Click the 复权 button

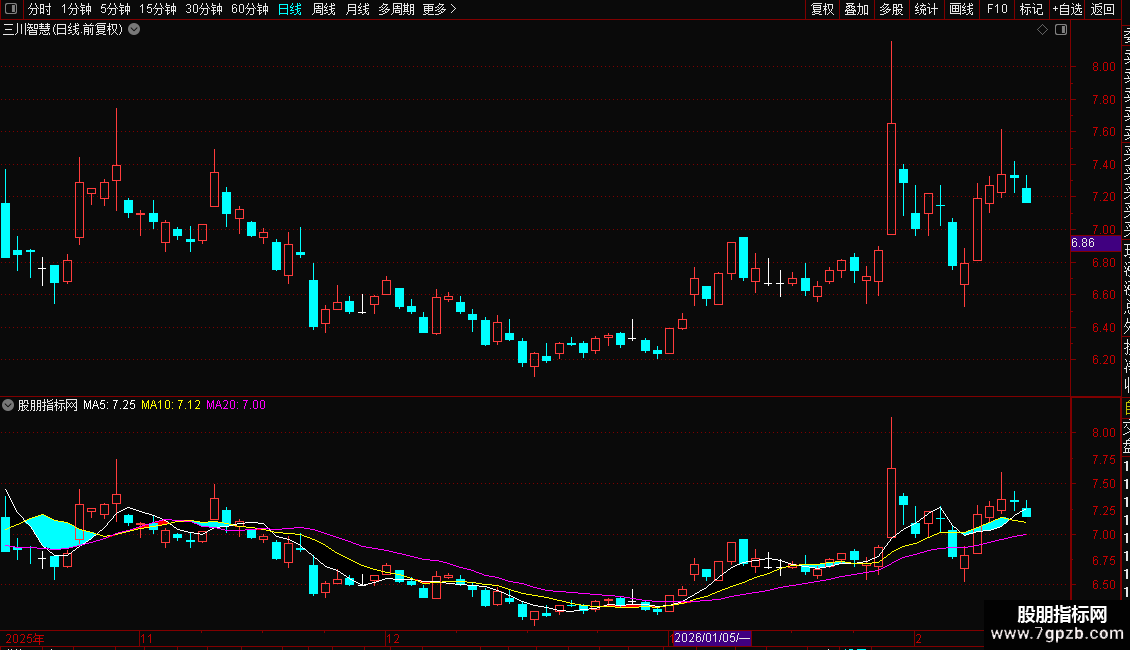pos(822,9)
